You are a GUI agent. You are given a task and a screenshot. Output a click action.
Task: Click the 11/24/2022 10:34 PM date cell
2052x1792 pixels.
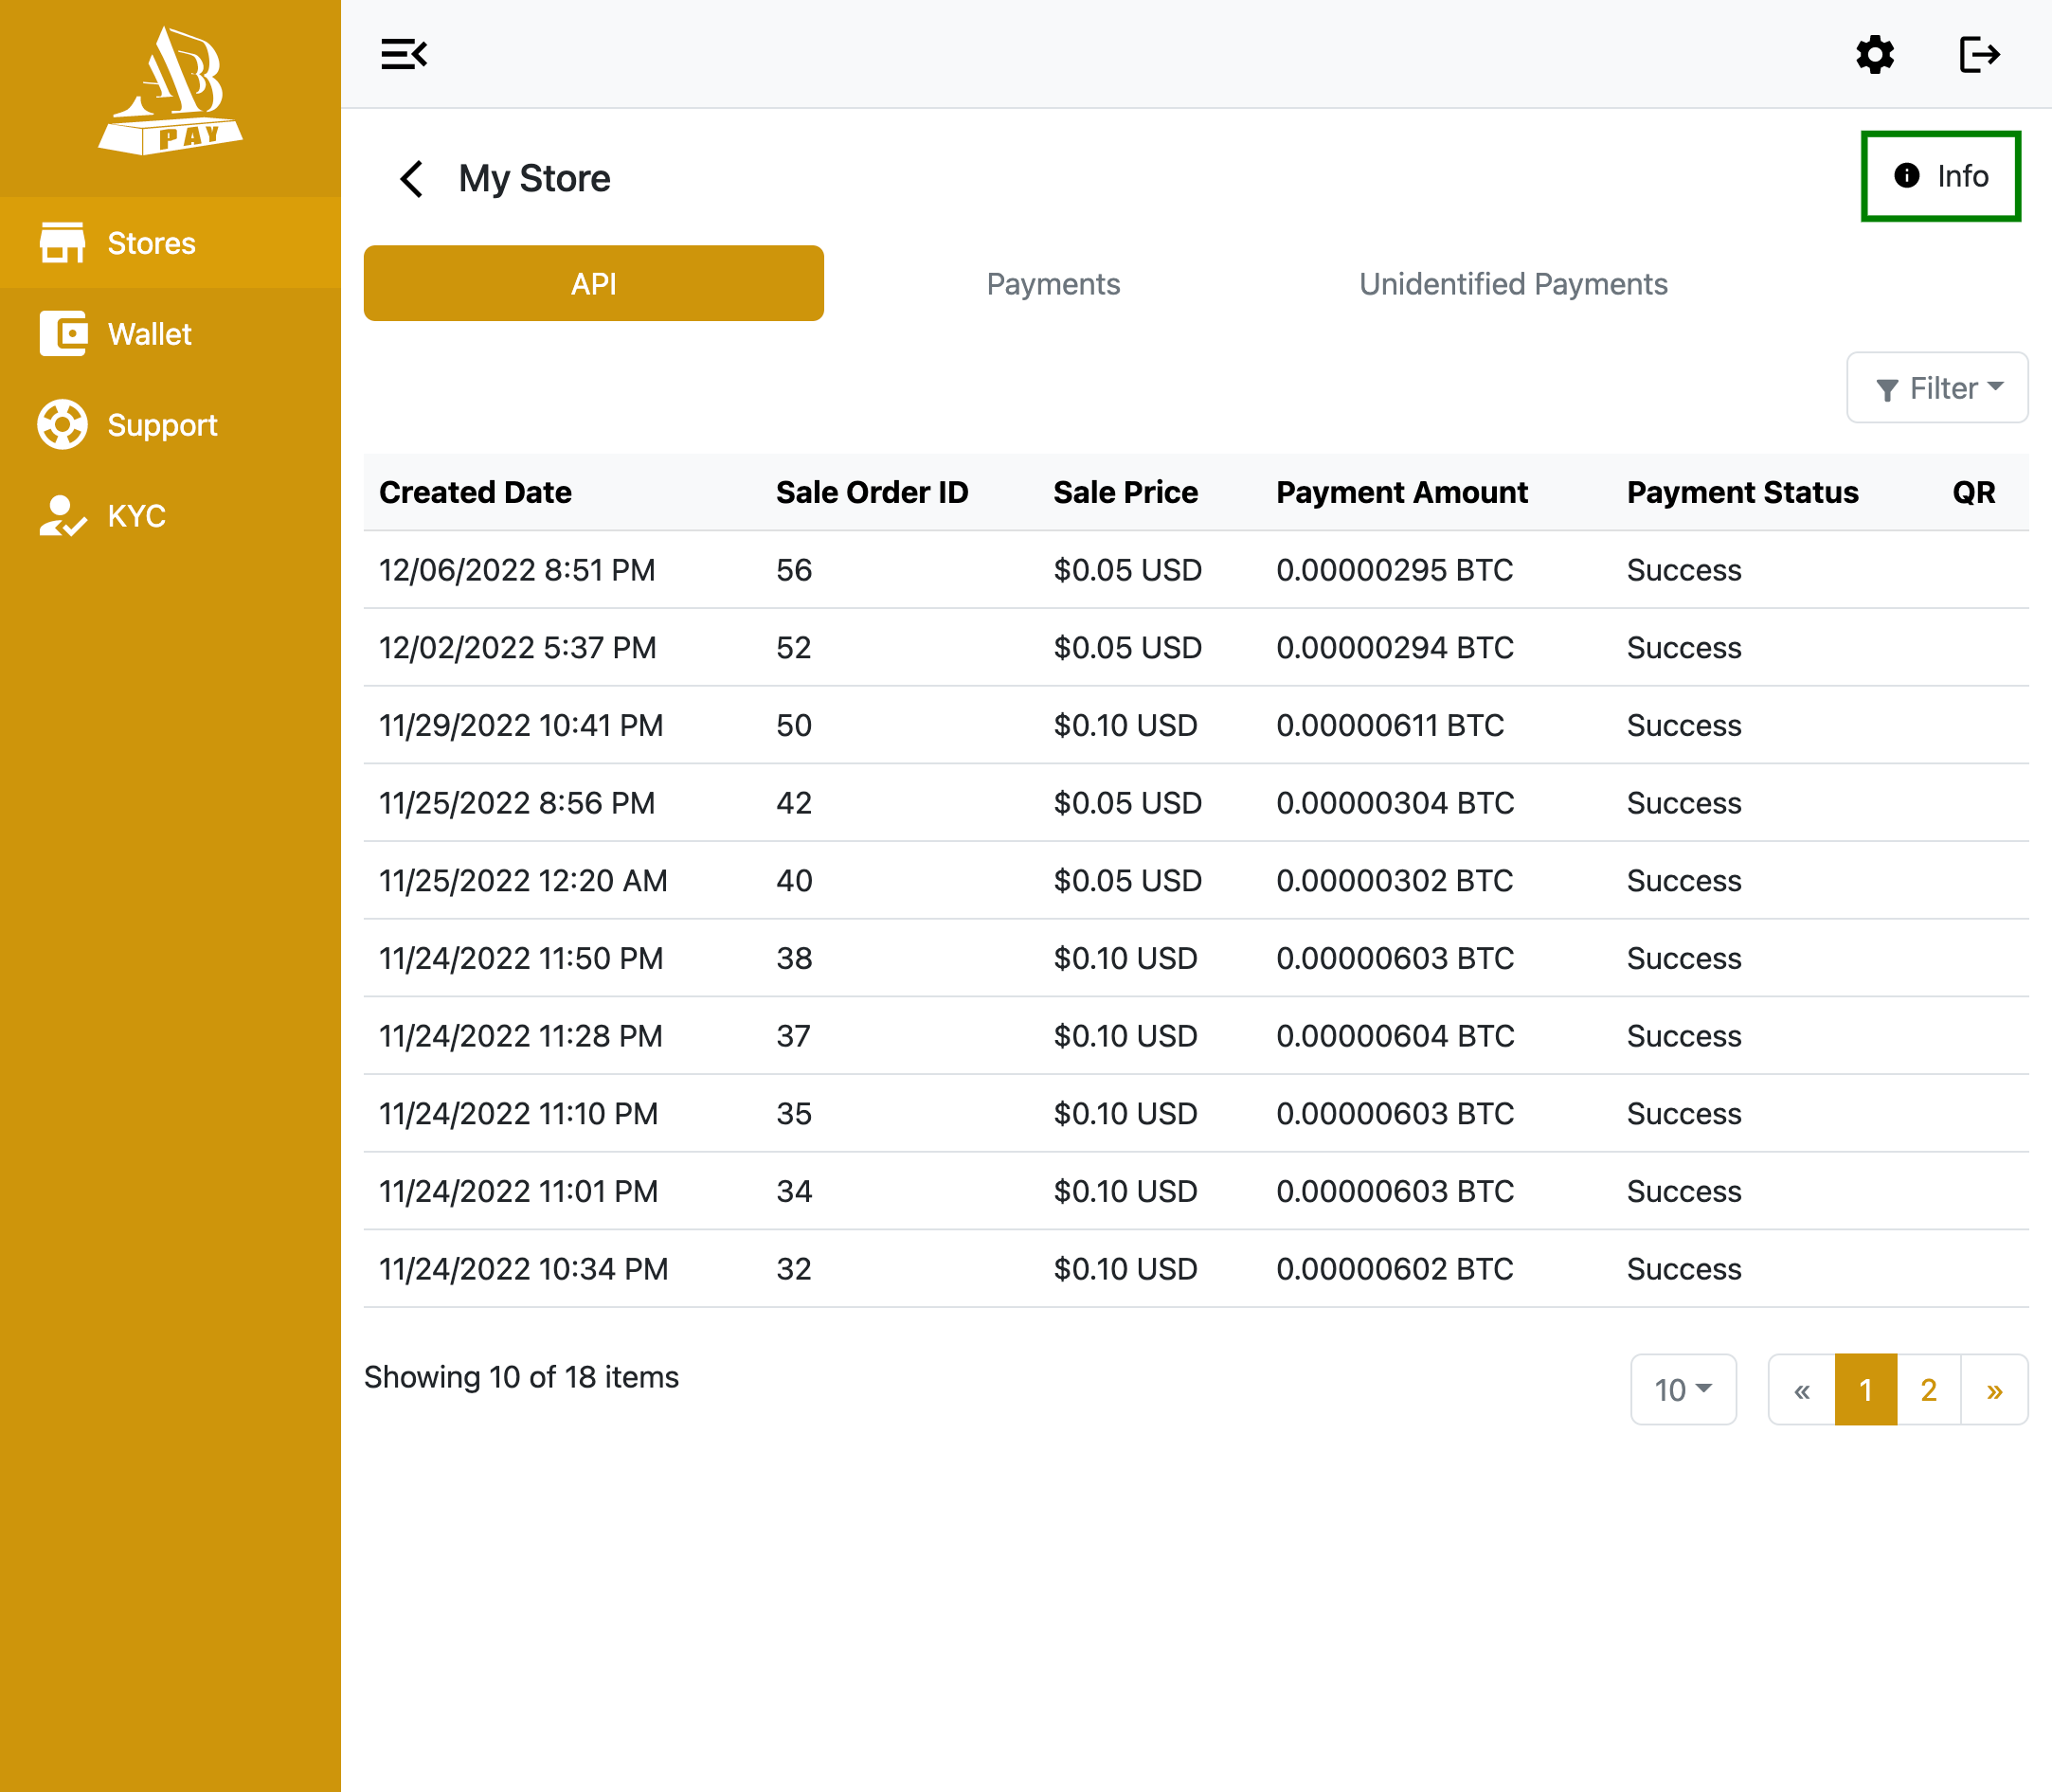[523, 1269]
